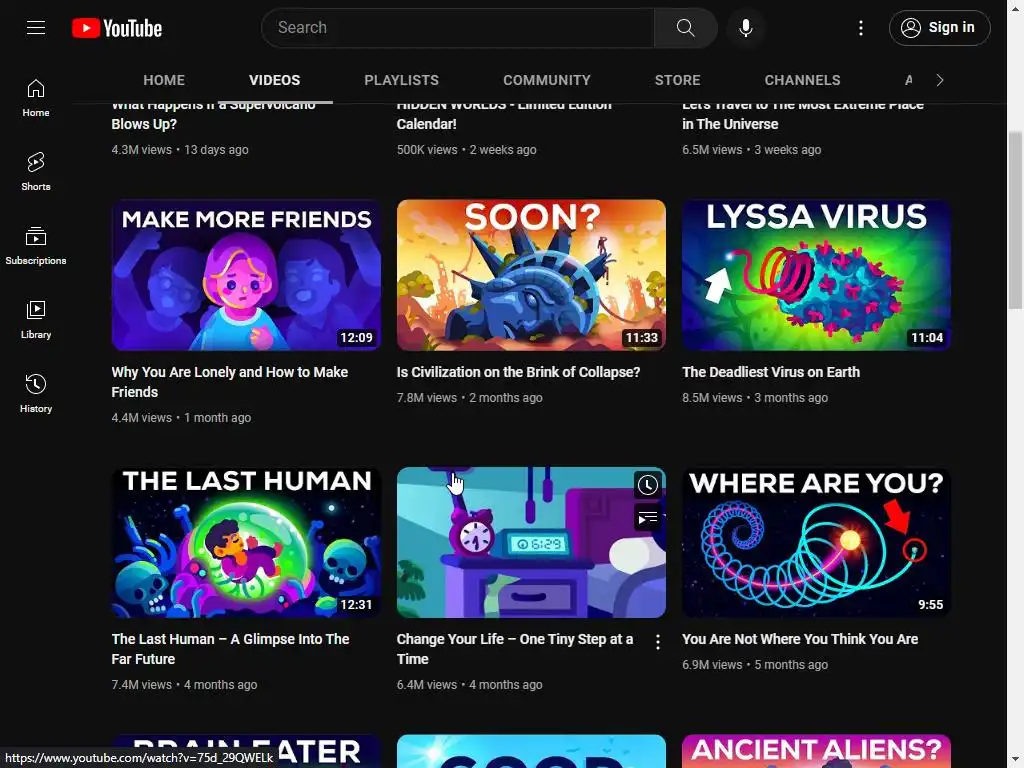Click title Change Your Life – One Tiny Step at a Time

[515, 649]
